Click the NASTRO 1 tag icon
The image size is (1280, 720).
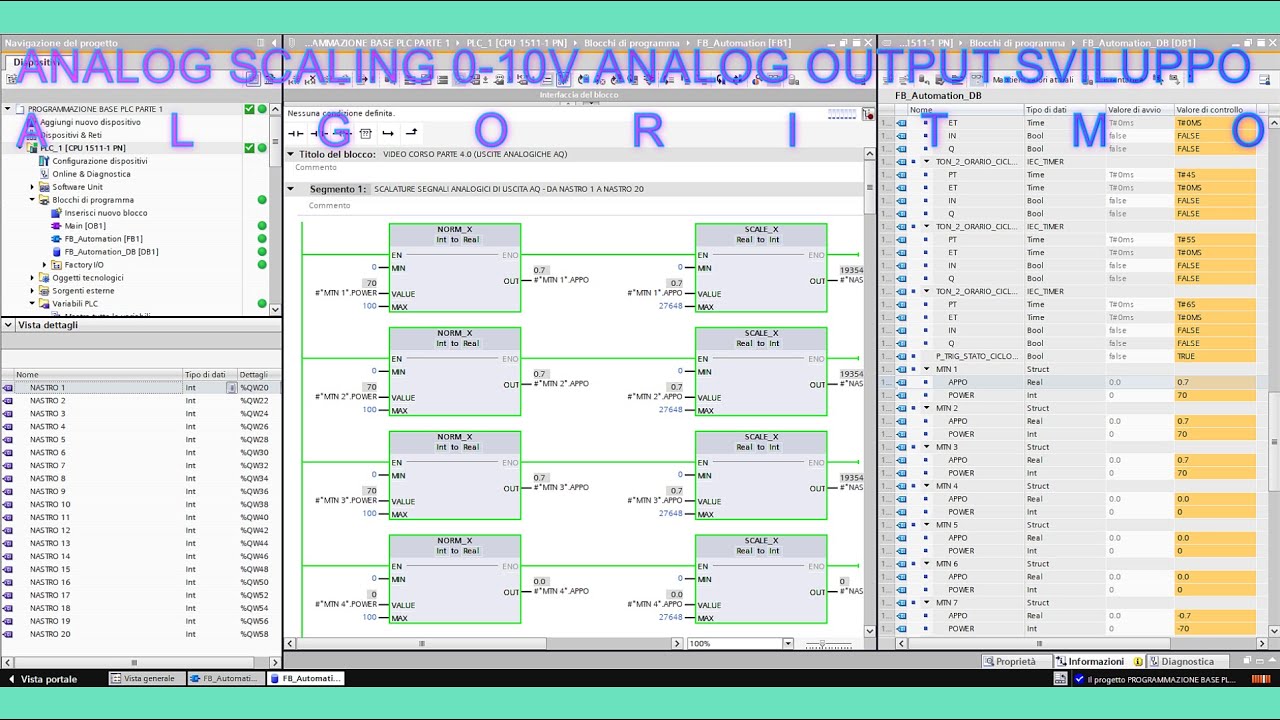pyautogui.click(x=8, y=388)
